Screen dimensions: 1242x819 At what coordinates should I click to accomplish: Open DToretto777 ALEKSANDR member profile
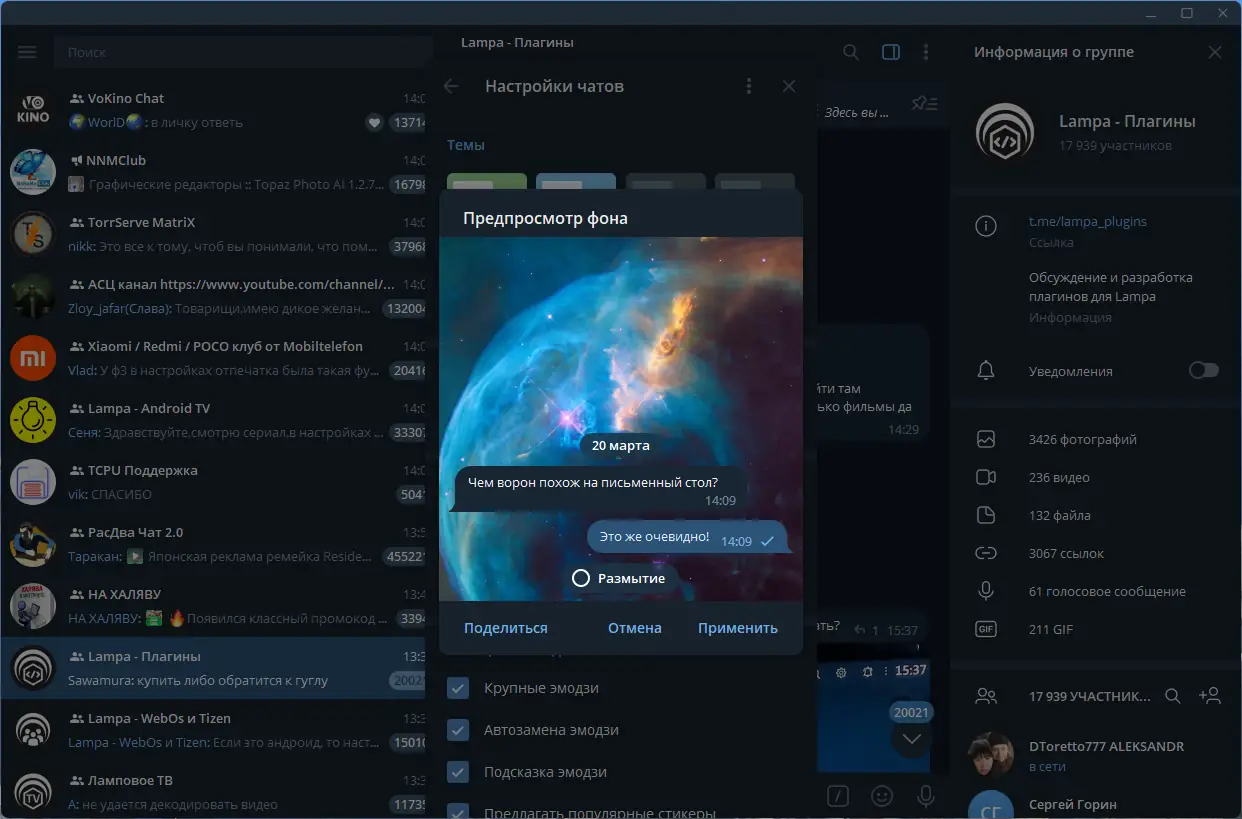pyautogui.click(x=1096, y=756)
